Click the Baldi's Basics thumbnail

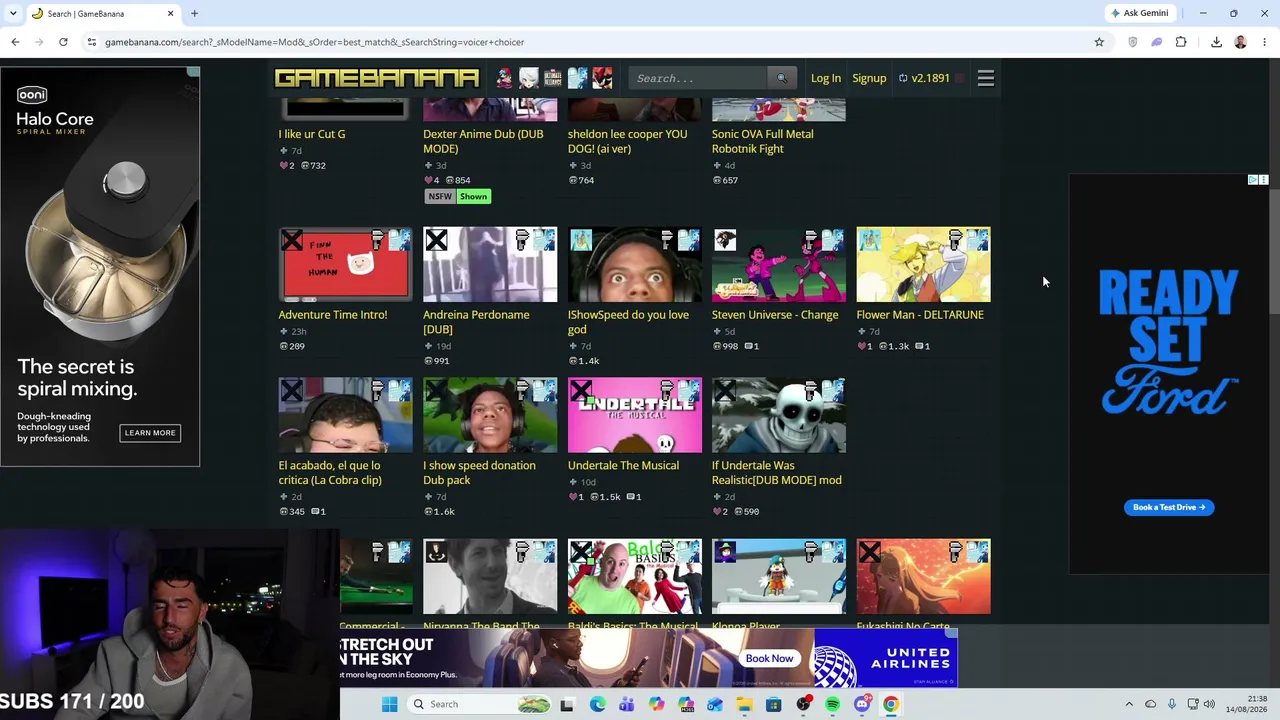coord(635,577)
